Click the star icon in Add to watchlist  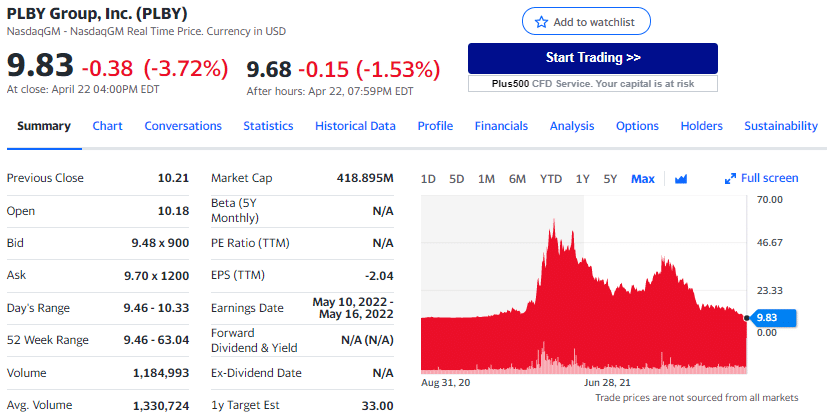(541, 22)
